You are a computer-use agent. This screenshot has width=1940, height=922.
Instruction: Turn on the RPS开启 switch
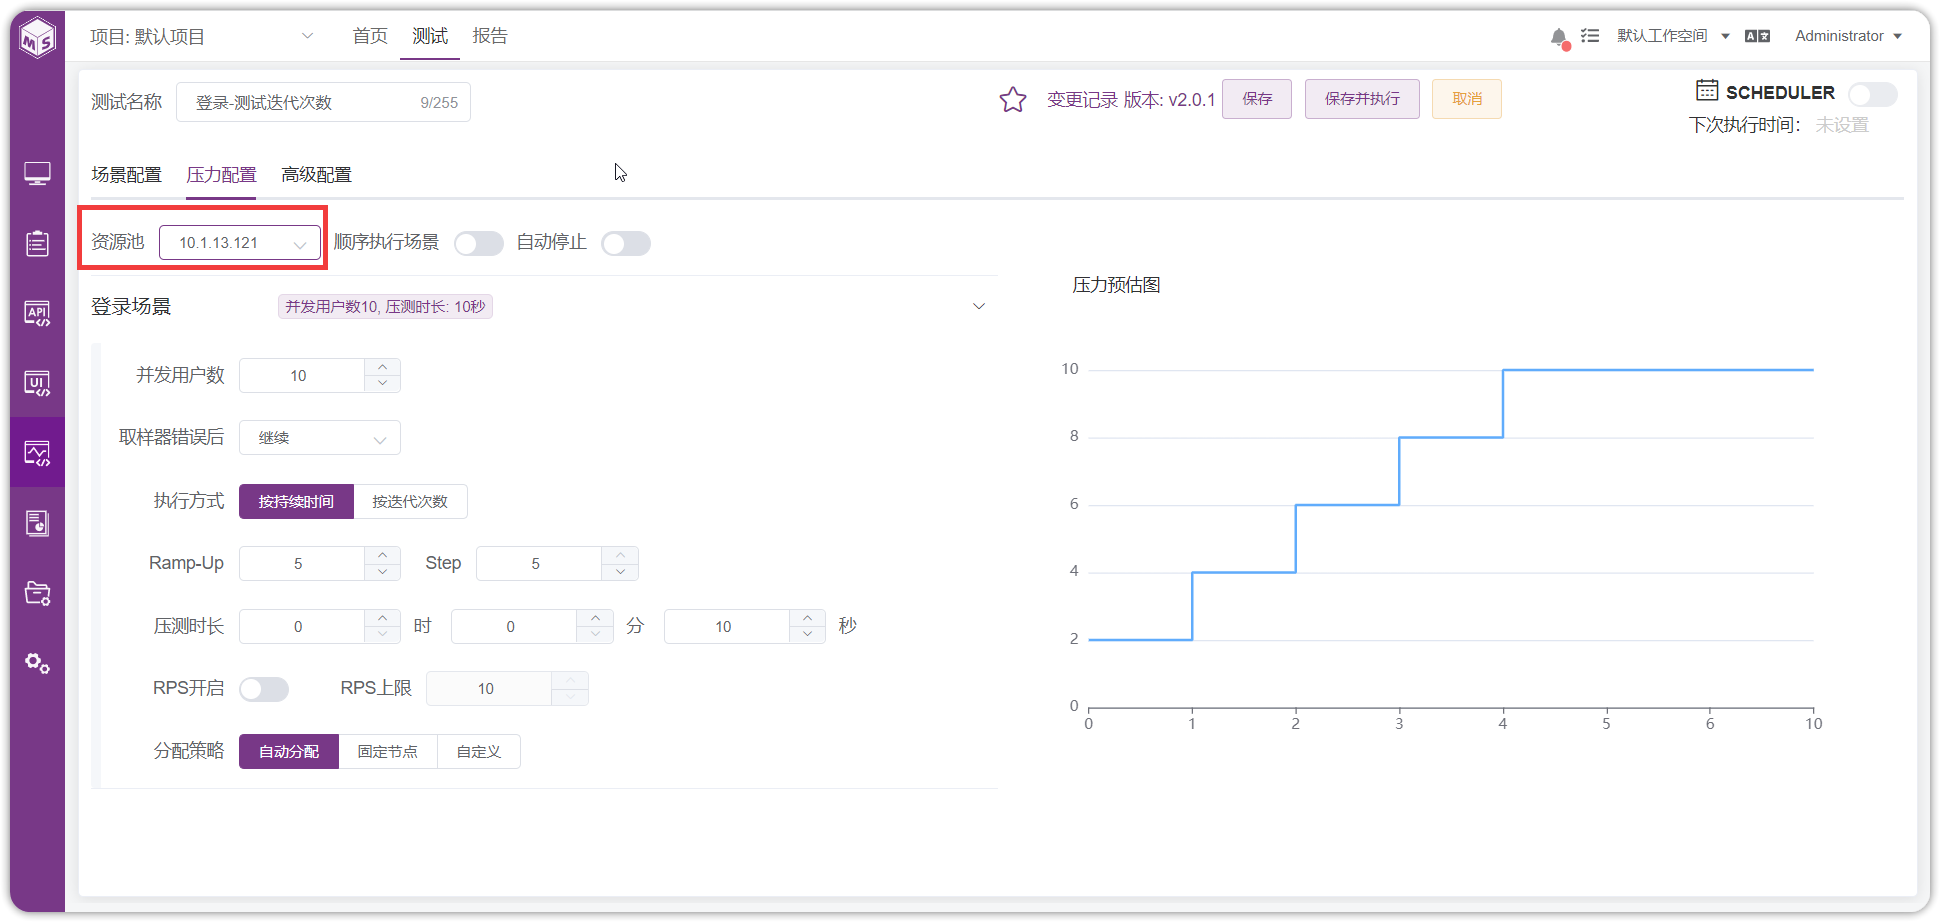coord(264,689)
